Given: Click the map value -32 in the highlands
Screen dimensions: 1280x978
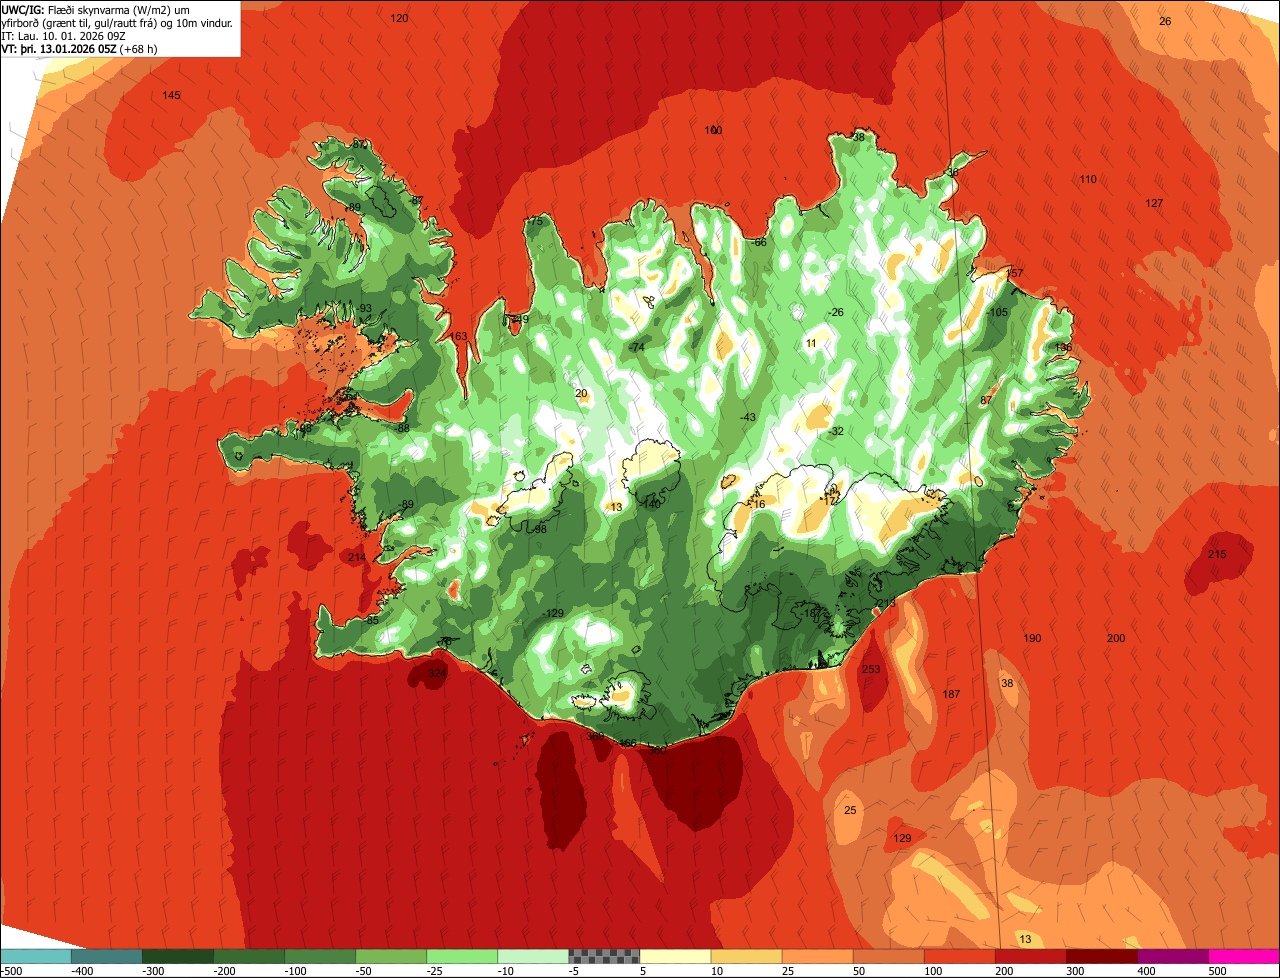Looking at the screenshot, I should coord(837,431).
